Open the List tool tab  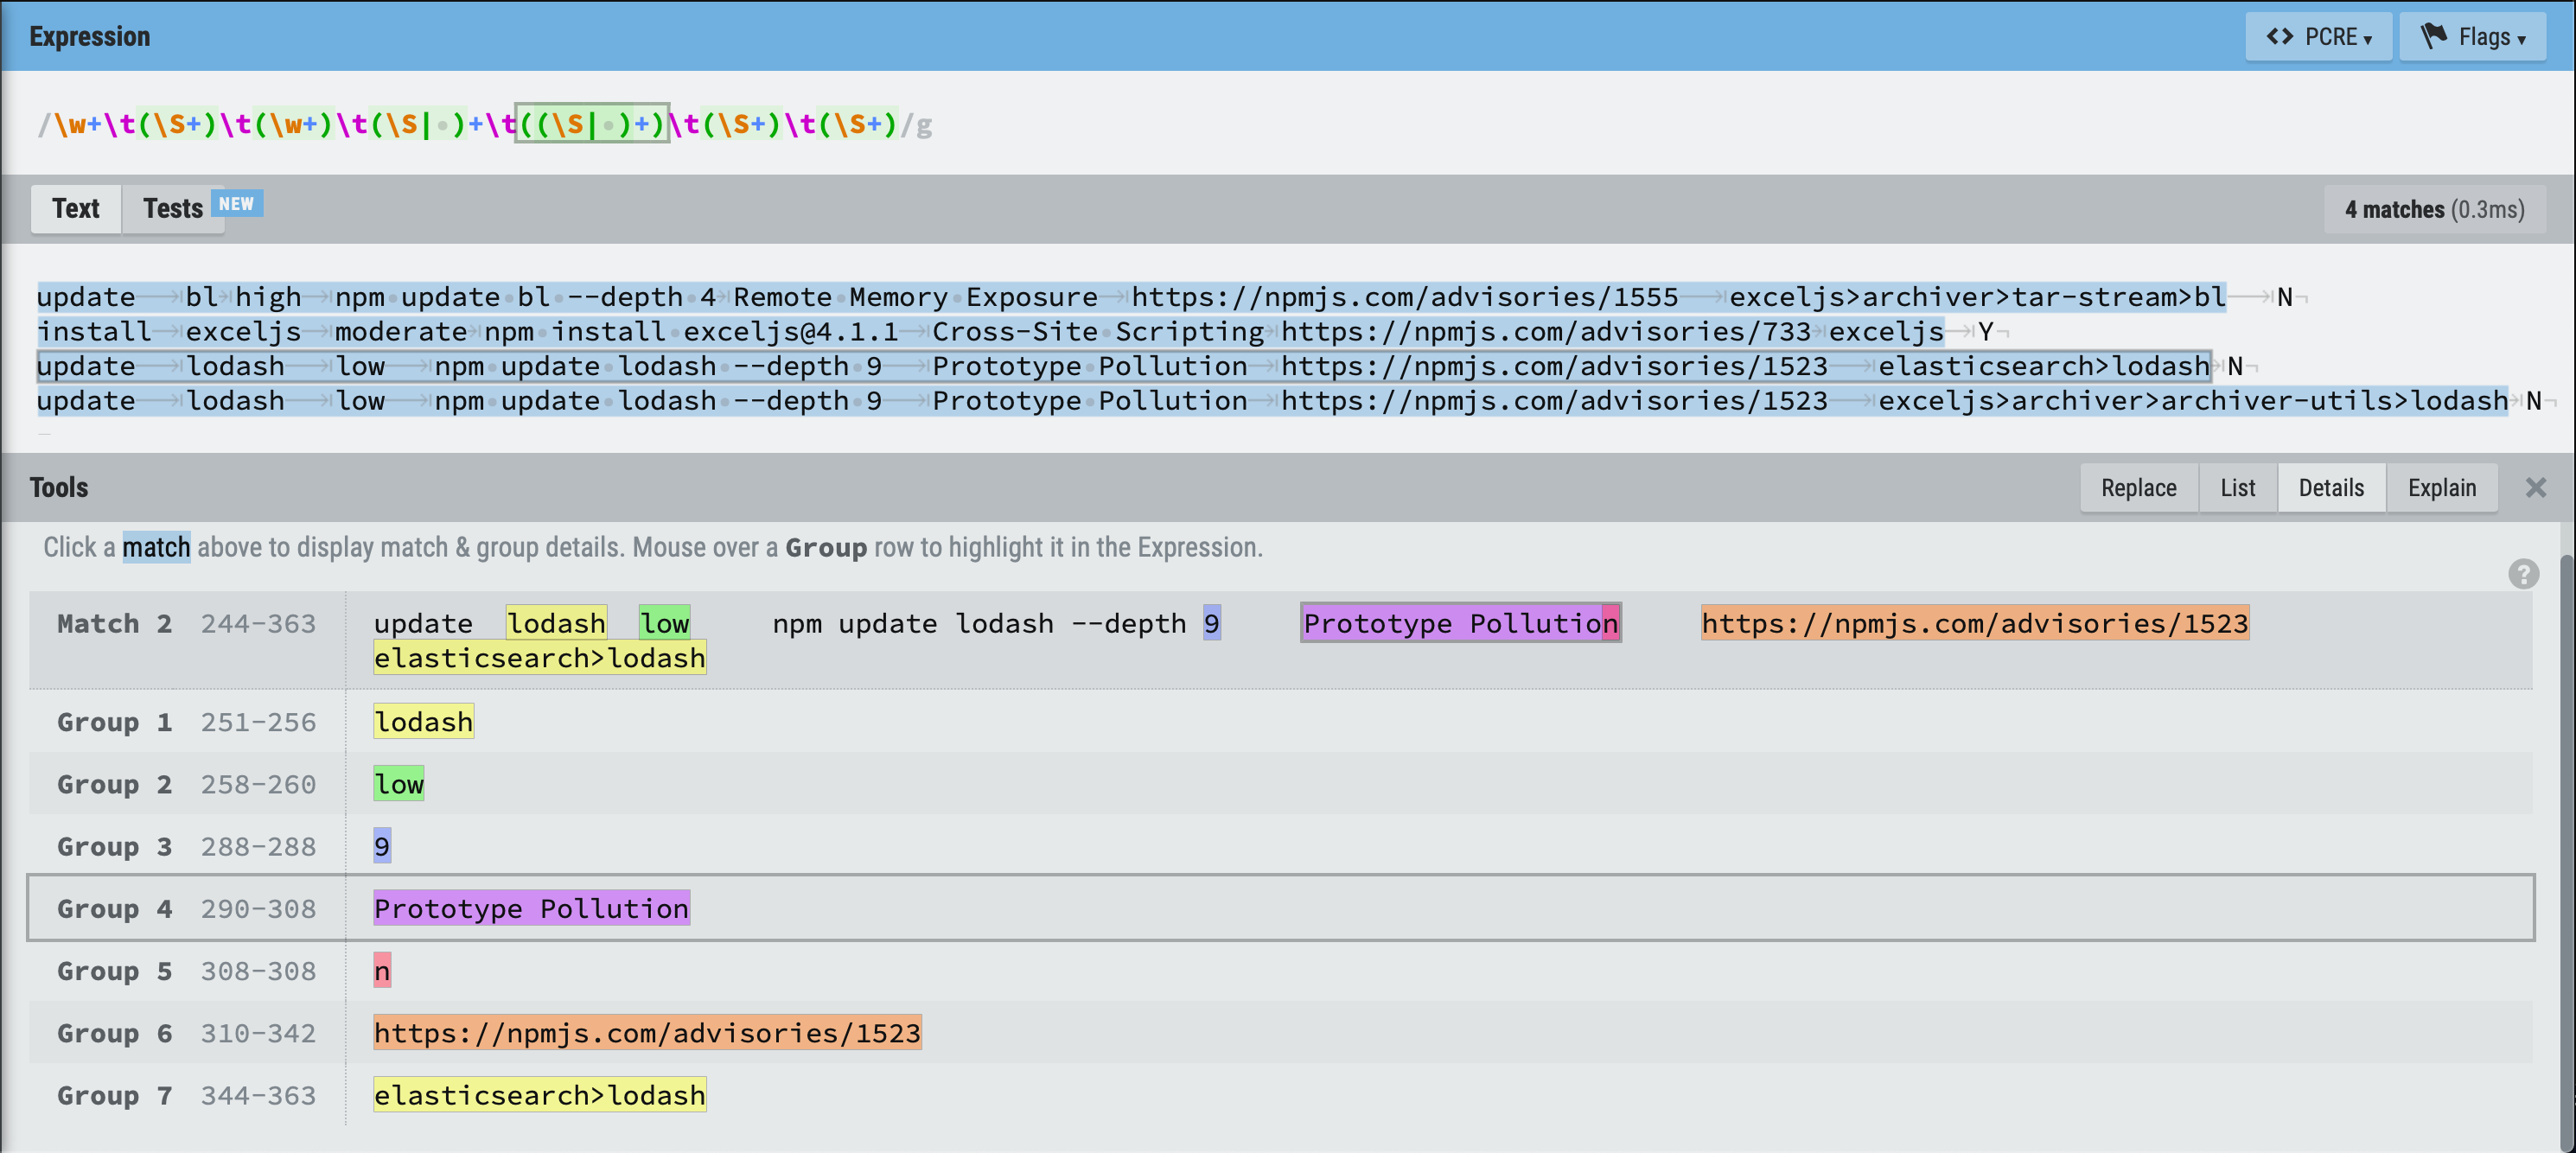coord(2238,488)
